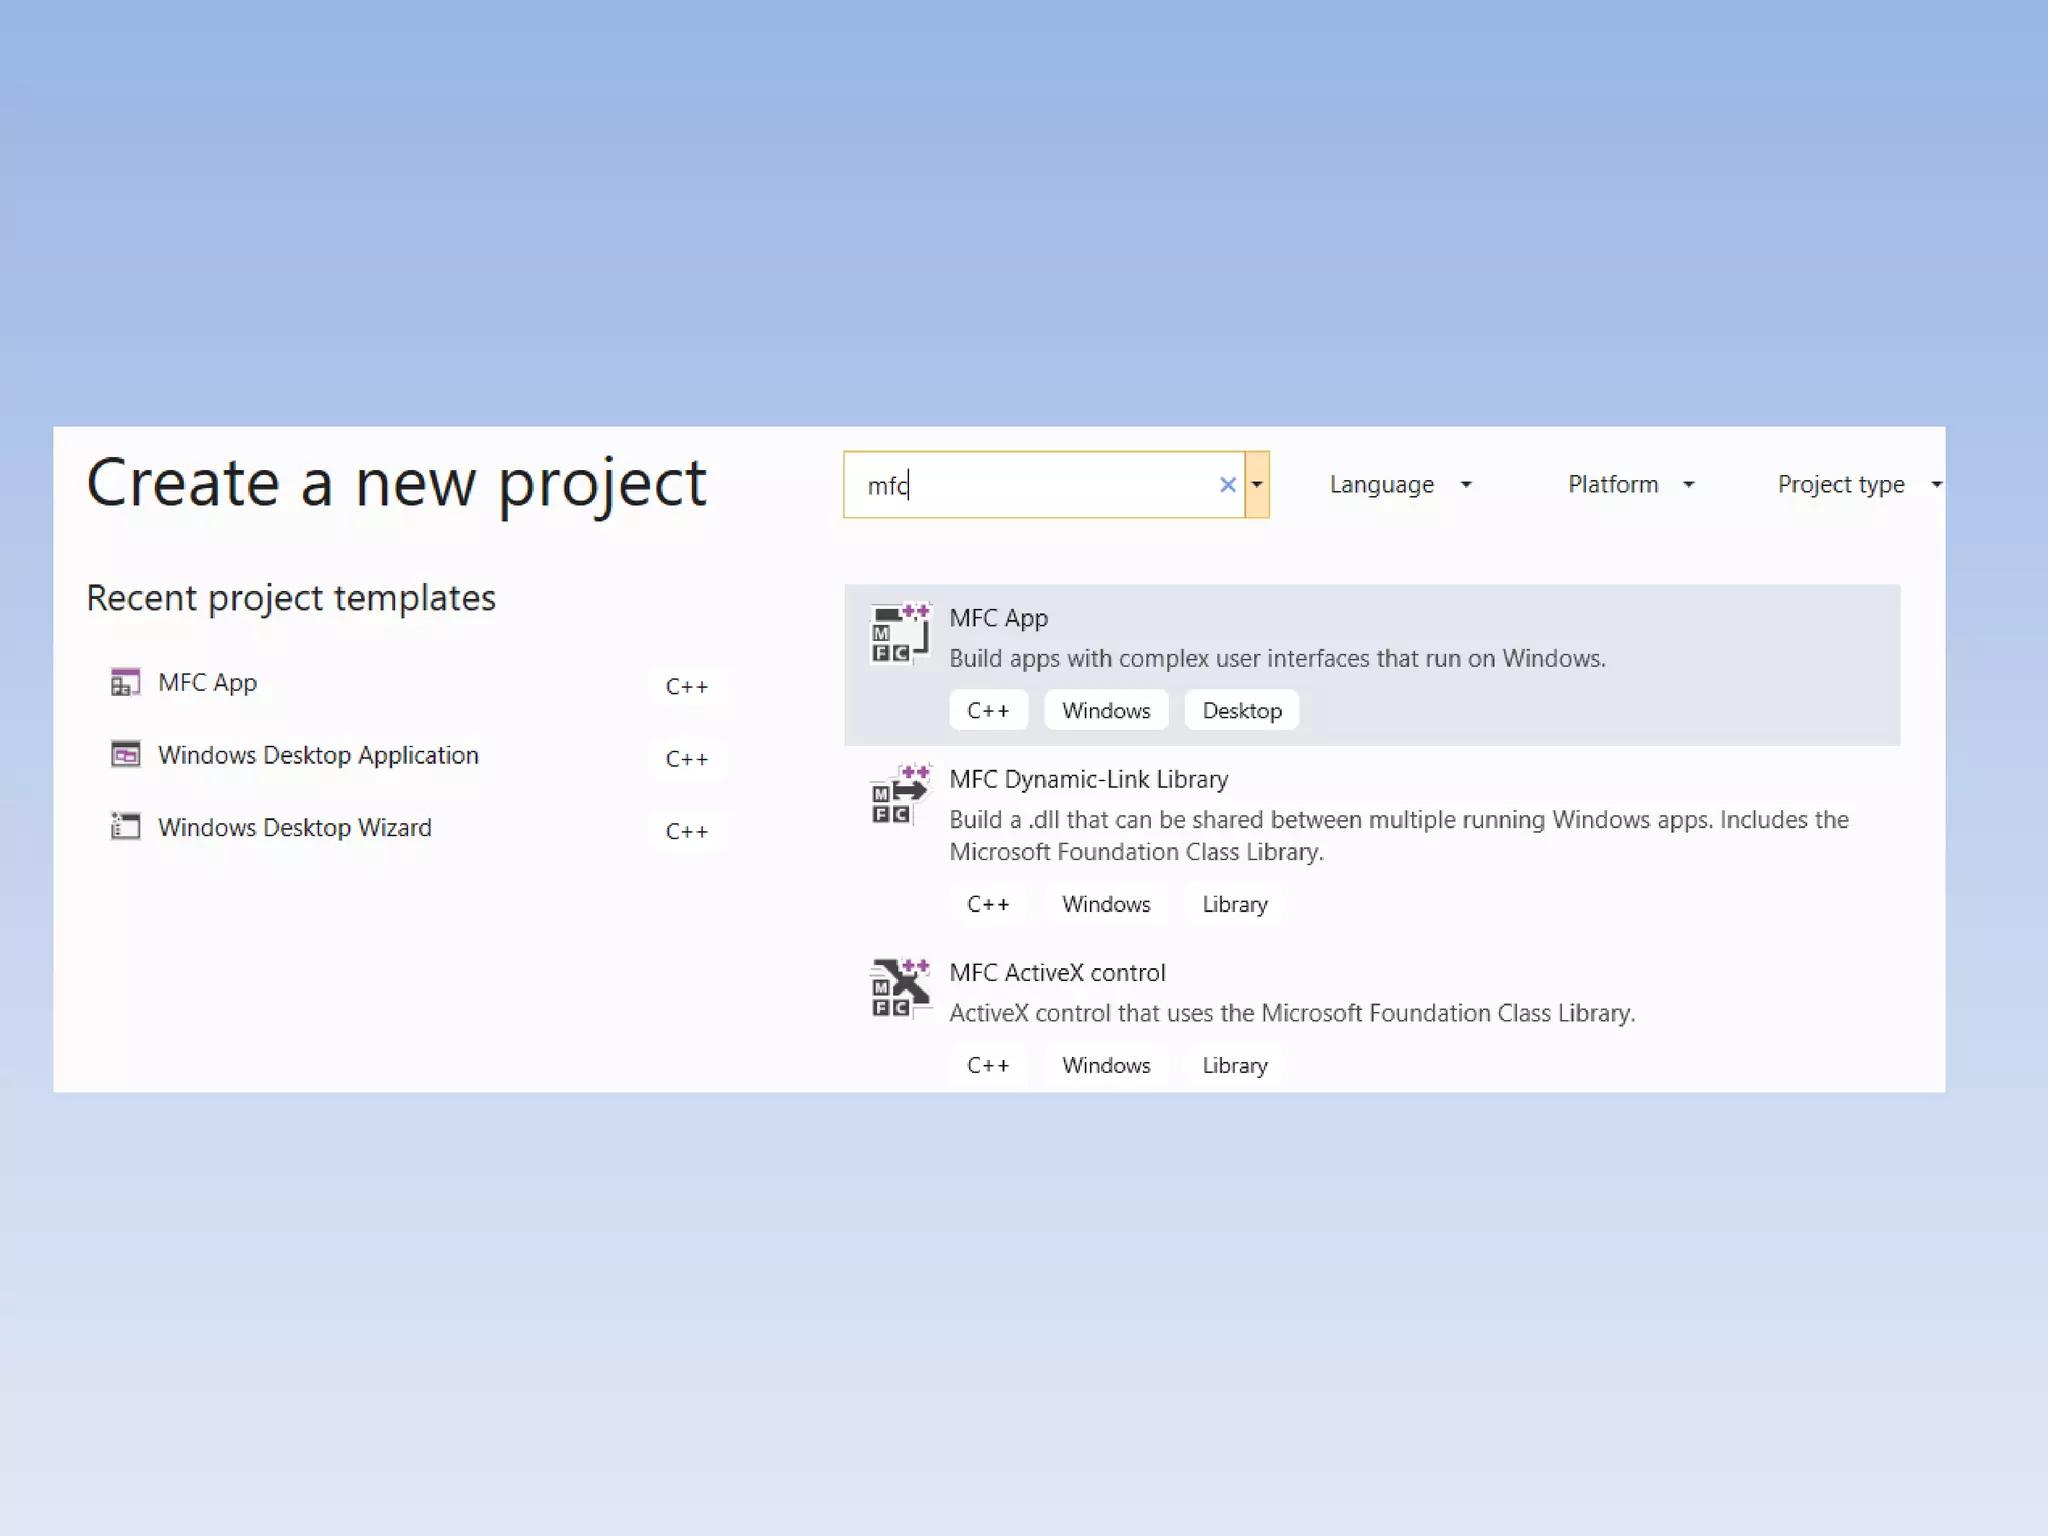
Task: Select the MFC ActiveX control title
Action: pos(1057,973)
